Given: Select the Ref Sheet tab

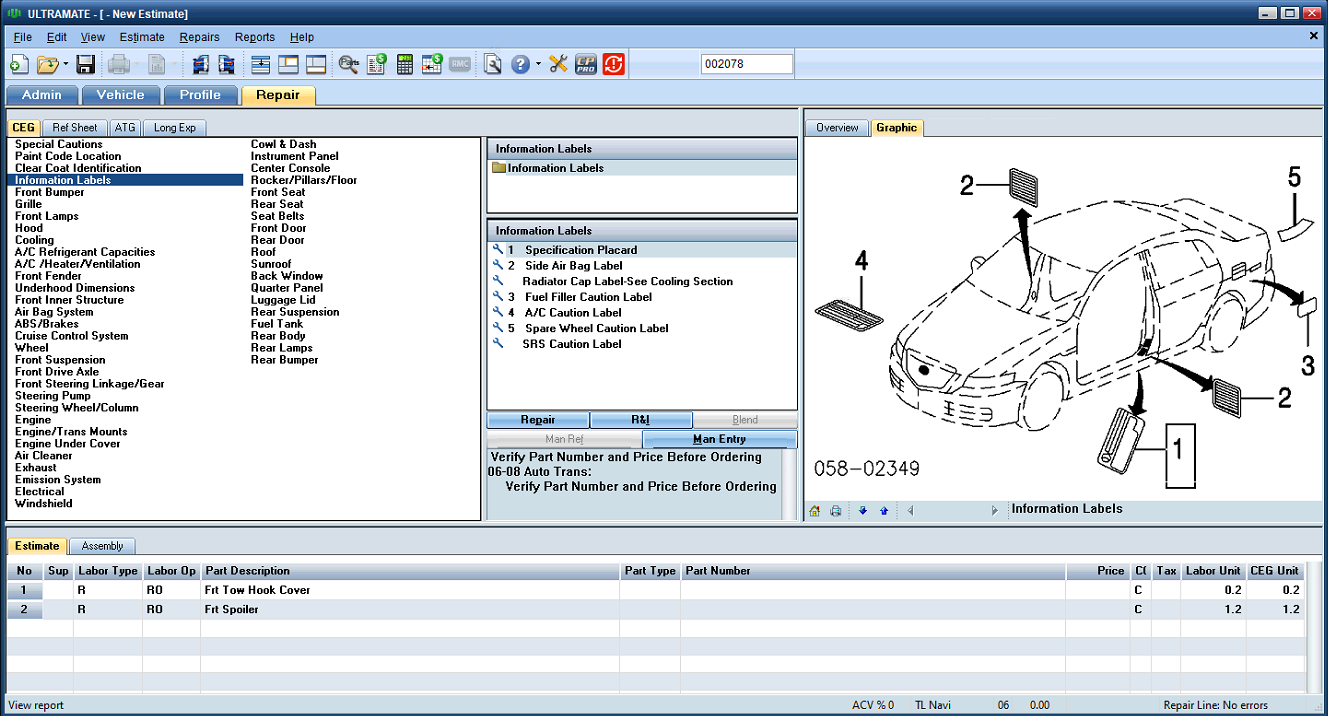Looking at the screenshot, I should pos(75,128).
